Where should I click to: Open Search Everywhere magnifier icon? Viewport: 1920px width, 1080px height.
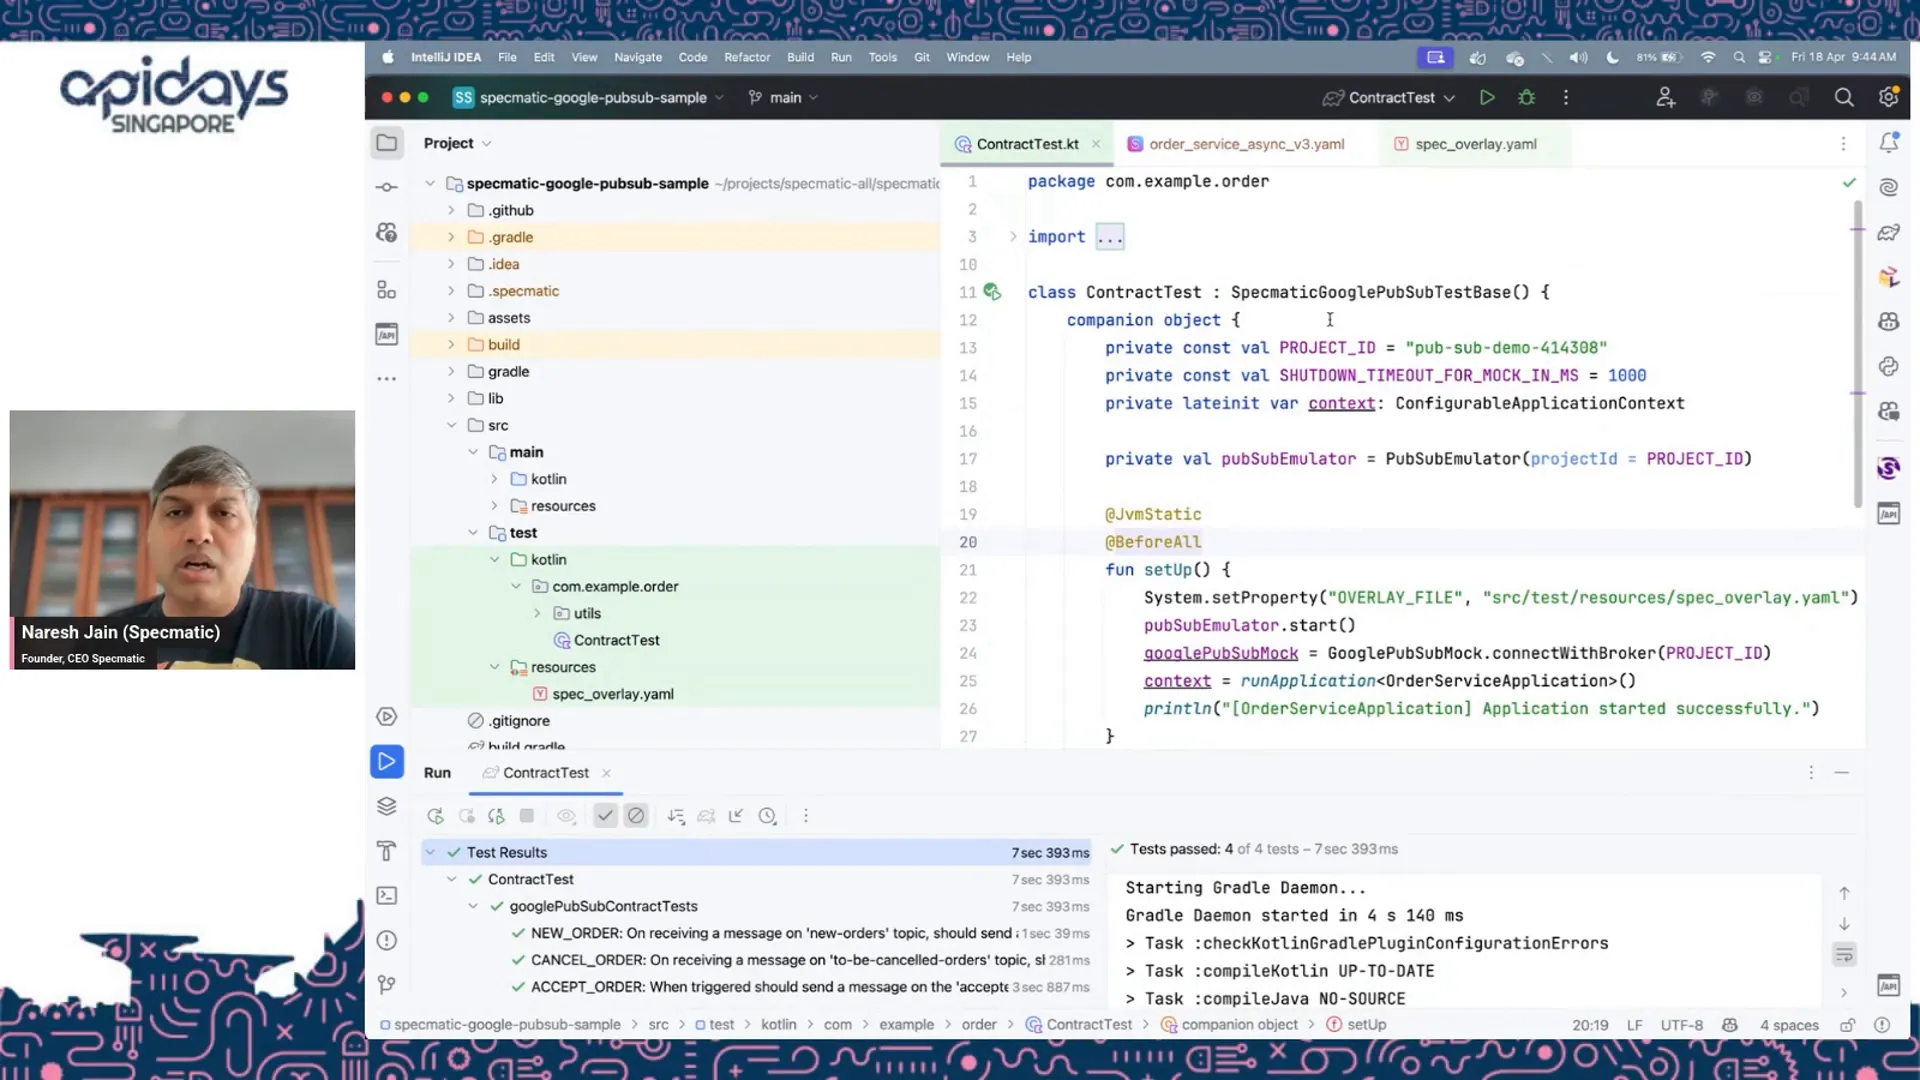pyautogui.click(x=1844, y=97)
